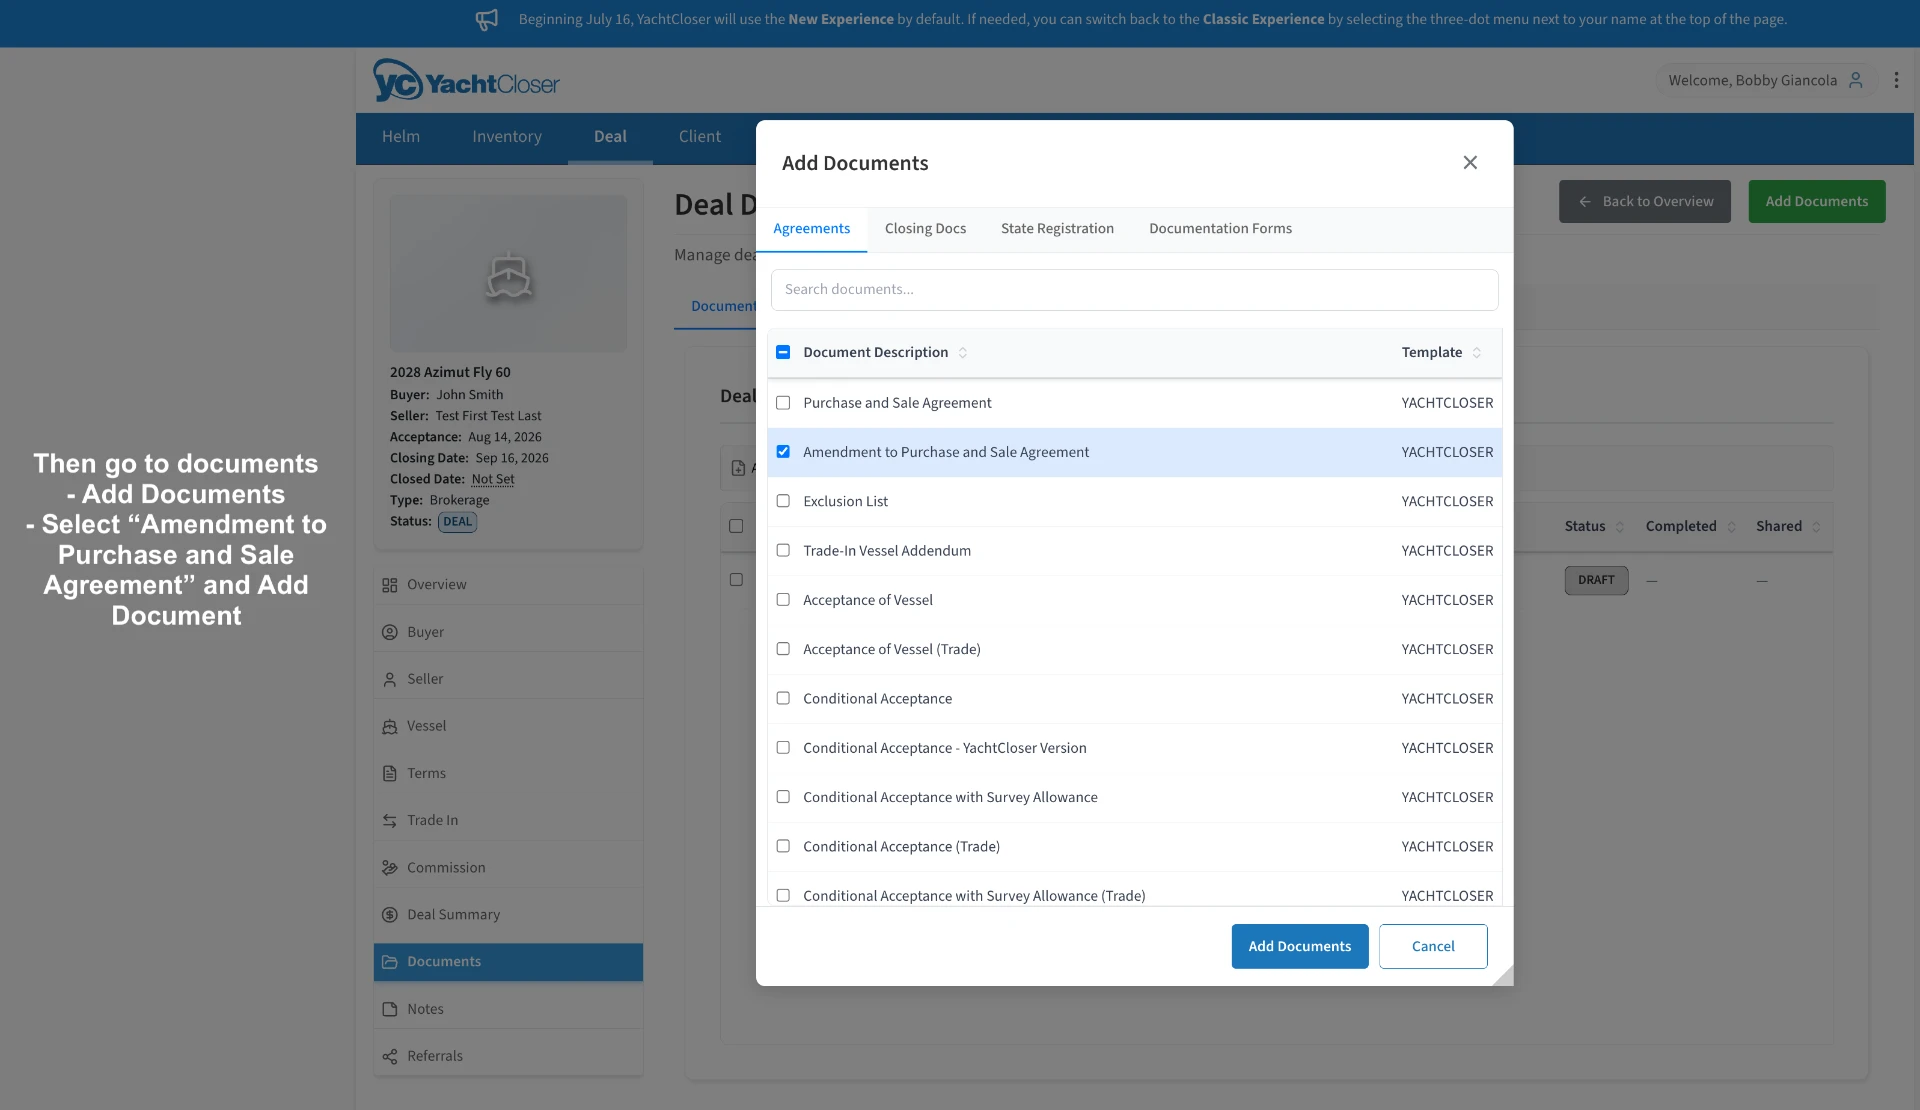Viewport: 1920px width, 1110px height.
Task: Toggle the select-all checkbox in Document Description header
Action: (783, 352)
